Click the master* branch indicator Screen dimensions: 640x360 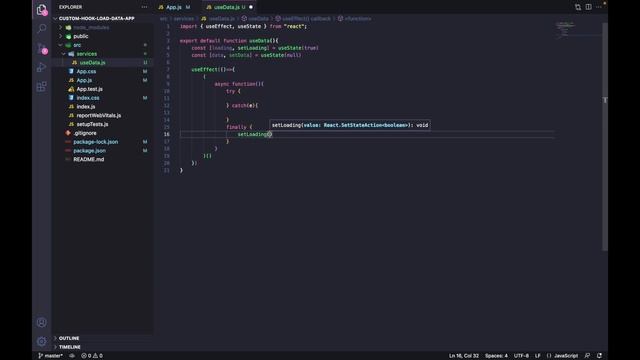point(50,356)
